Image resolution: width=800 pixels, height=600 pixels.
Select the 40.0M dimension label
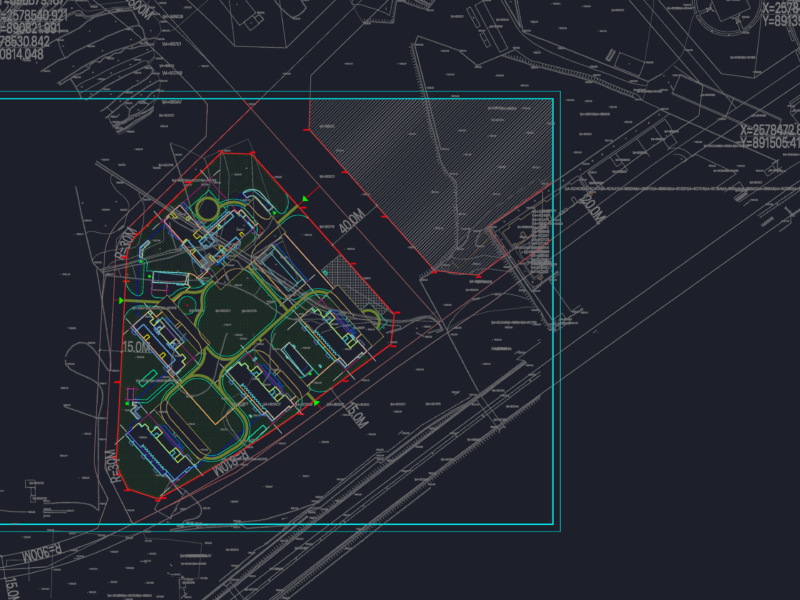coord(353,221)
